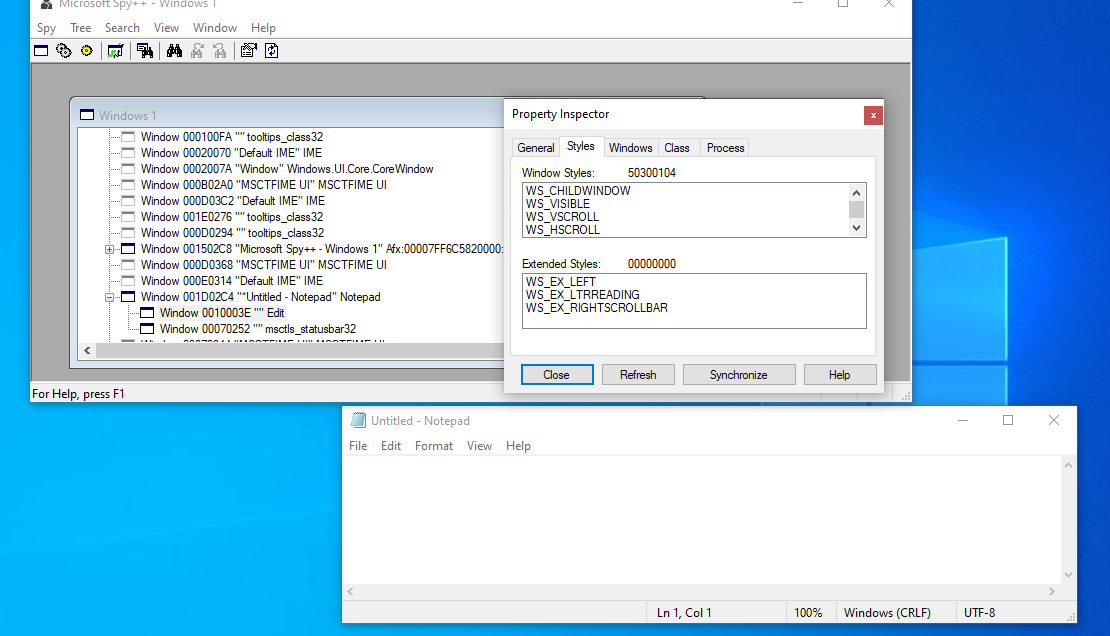
Task: Select Window 000100FA tooltips_class32 item
Action: coord(231,137)
